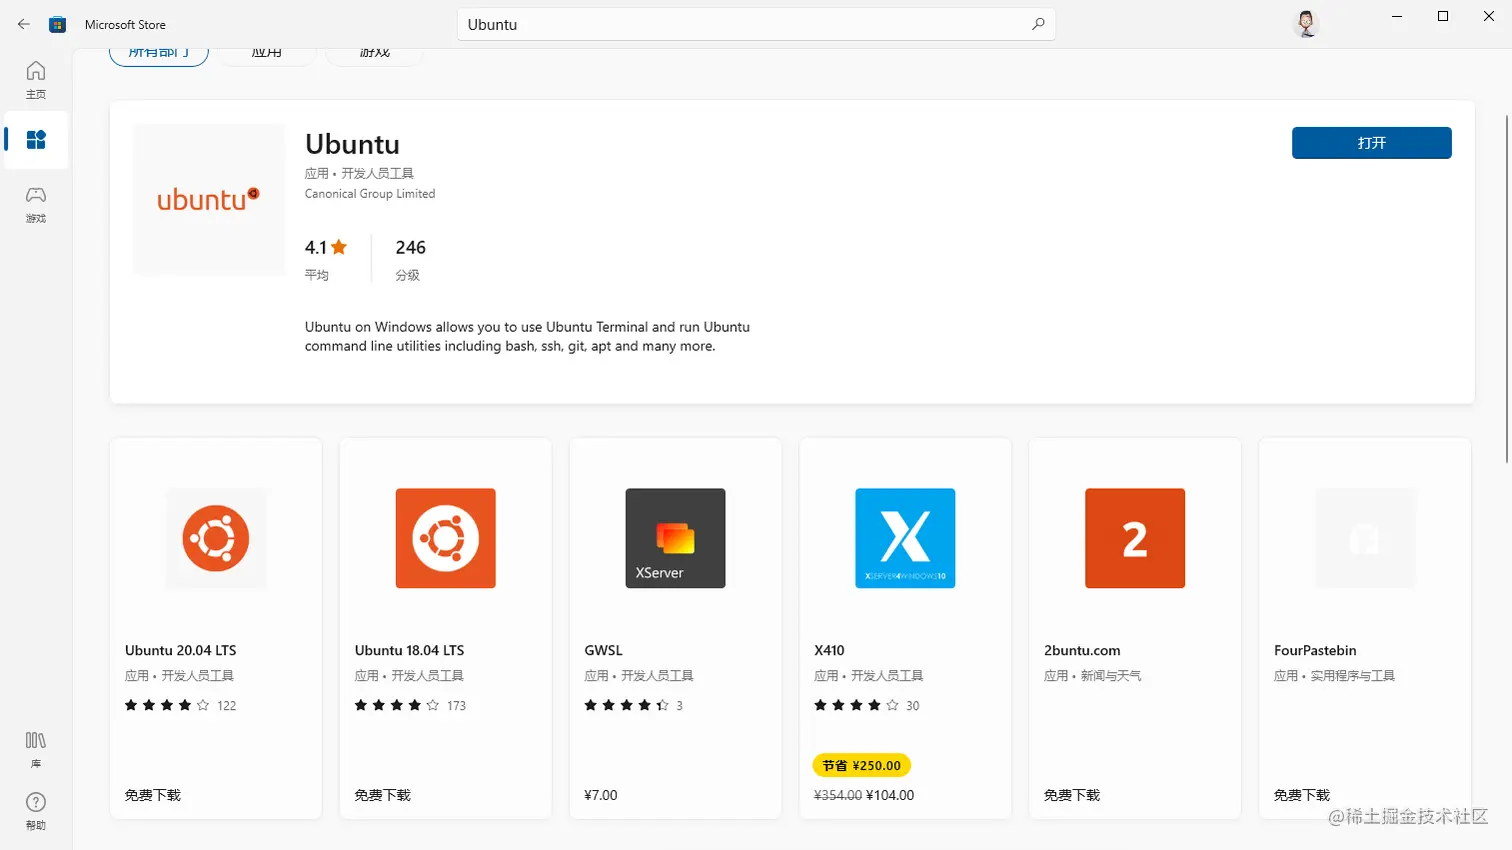
Task: Open the Ubuntu featured app title
Action: click(352, 144)
